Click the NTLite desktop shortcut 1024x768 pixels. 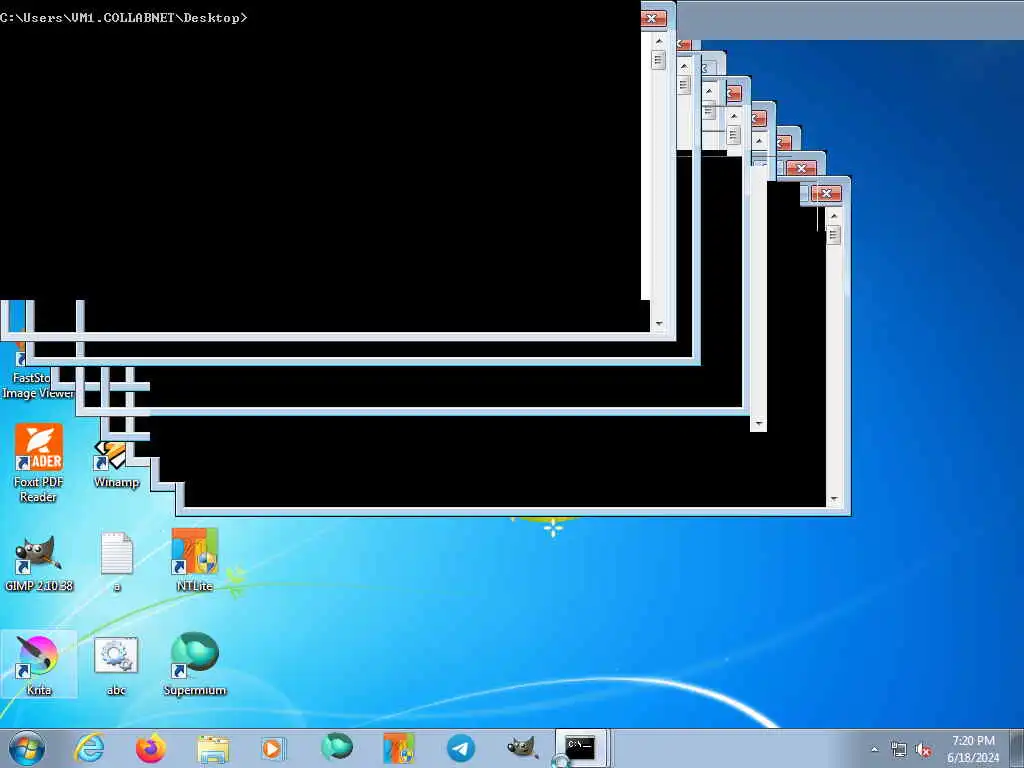coord(195,560)
